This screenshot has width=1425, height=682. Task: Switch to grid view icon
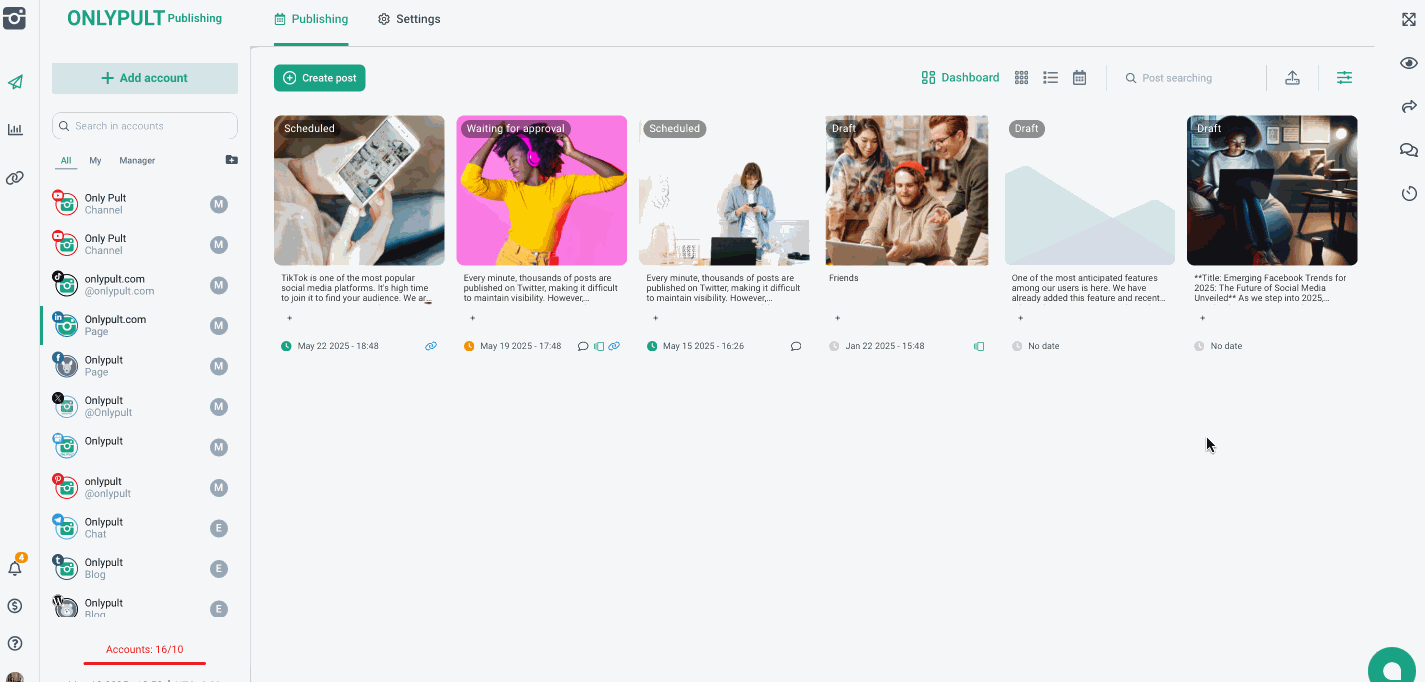1021,78
